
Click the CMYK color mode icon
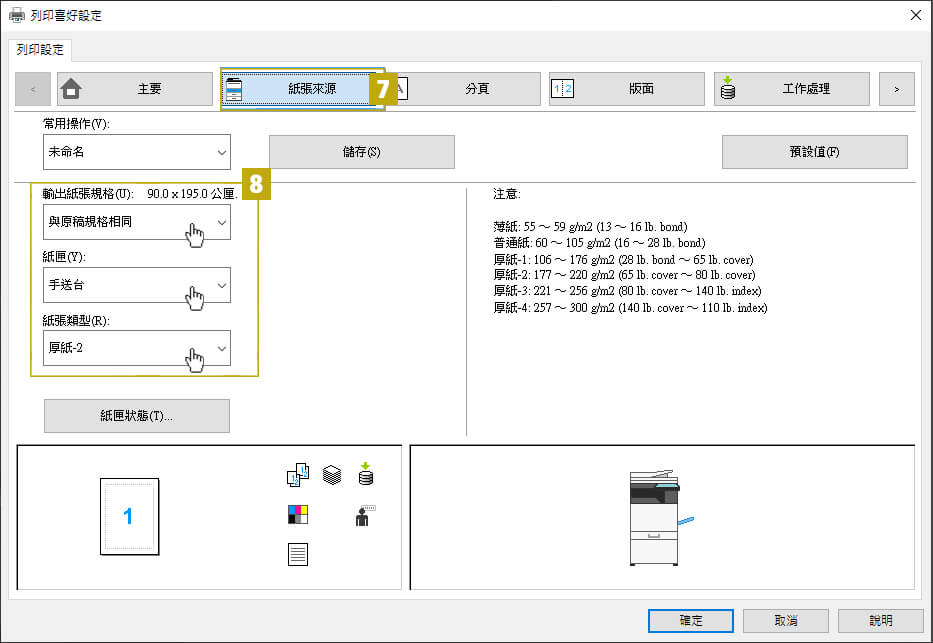click(298, 515)
